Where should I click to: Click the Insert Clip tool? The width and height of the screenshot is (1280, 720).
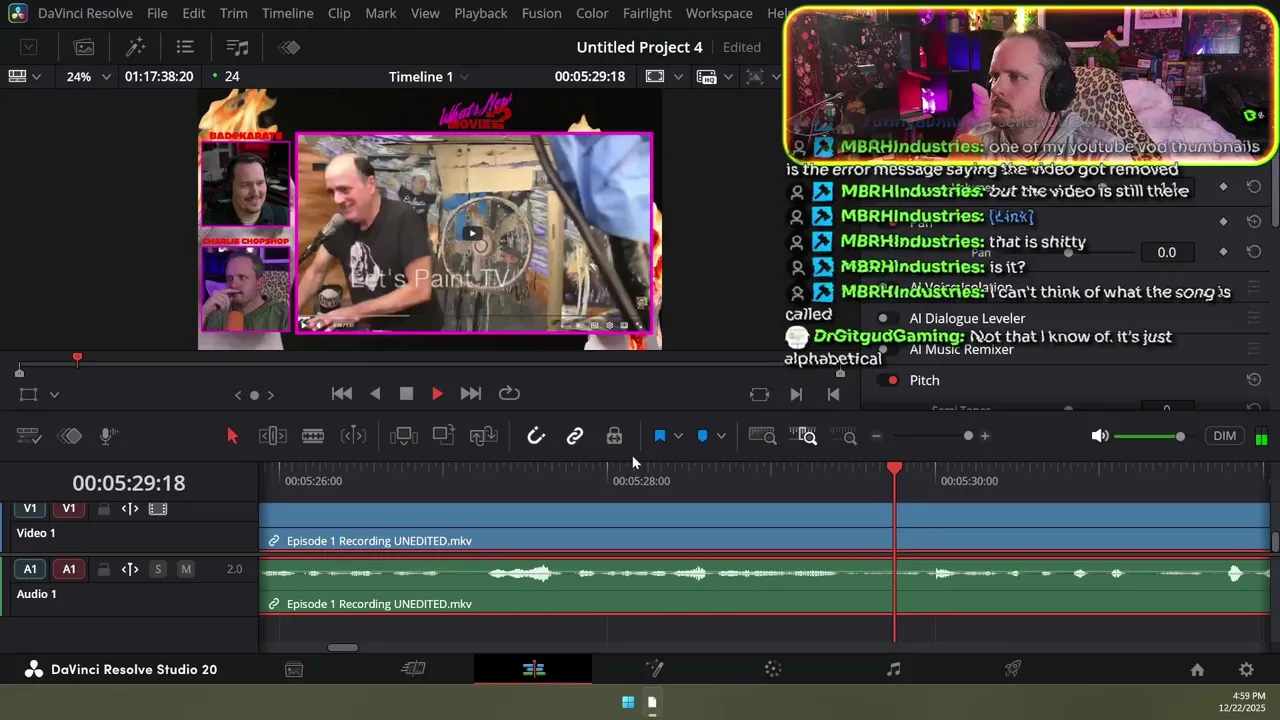pyautogui.click(x=404, y=436)
